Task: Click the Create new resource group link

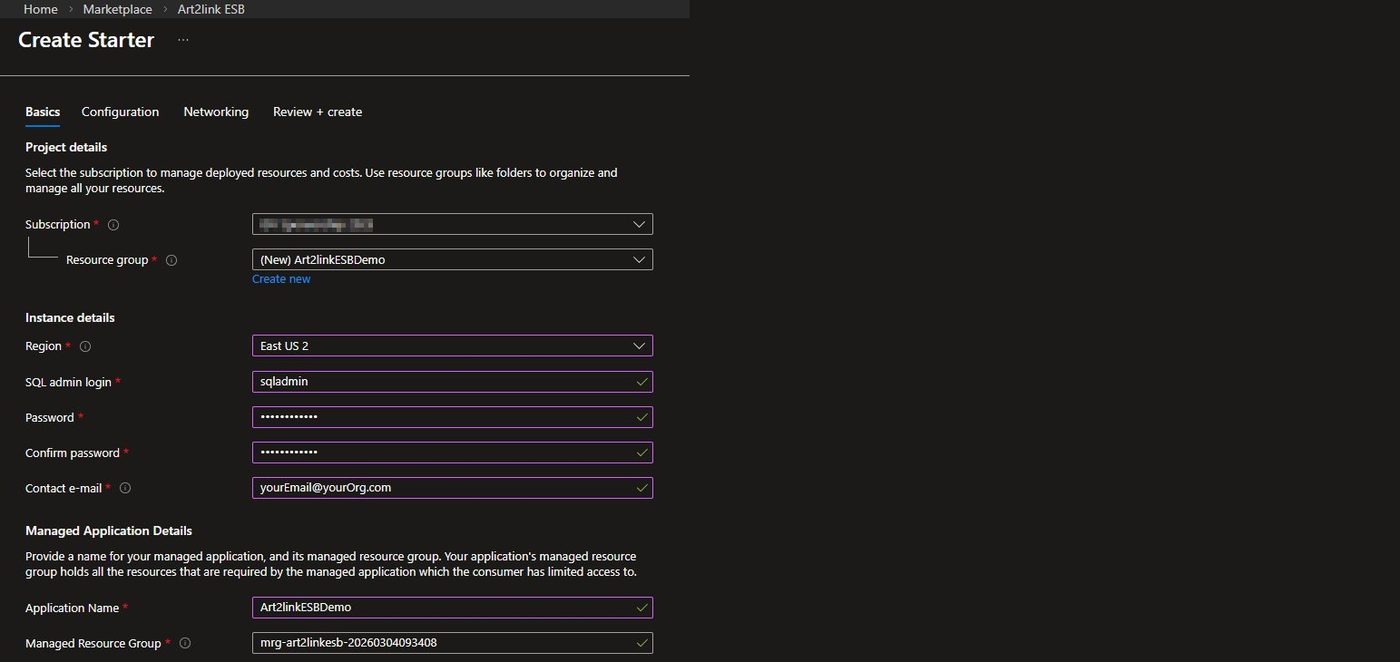Action: [x=281, y=278]
